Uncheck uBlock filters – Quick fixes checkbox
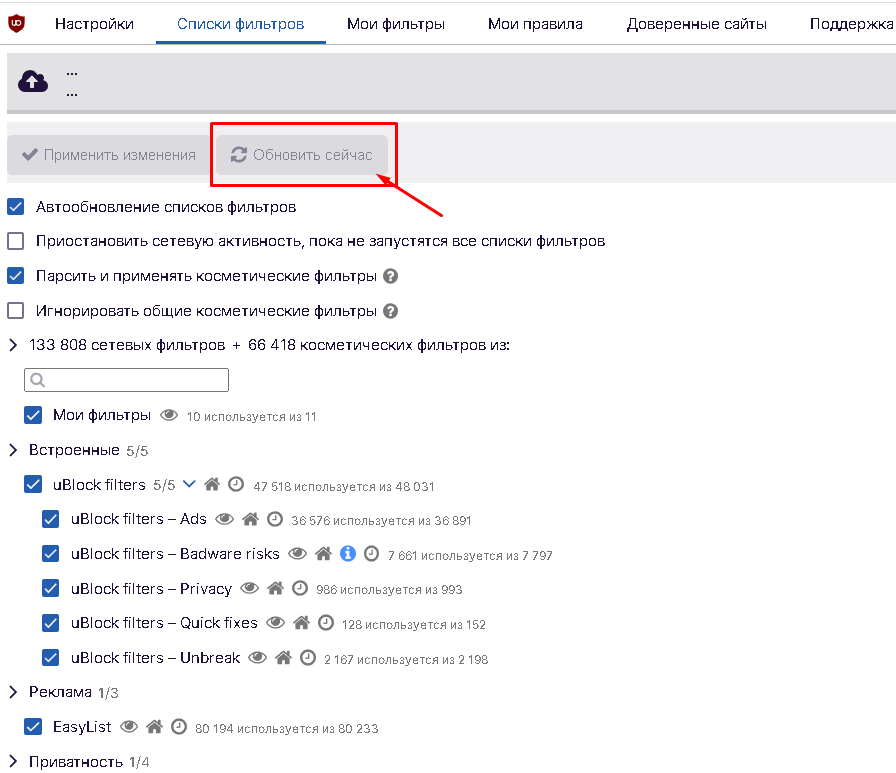This screenshot has height=773, width=896. click(51, 622)
